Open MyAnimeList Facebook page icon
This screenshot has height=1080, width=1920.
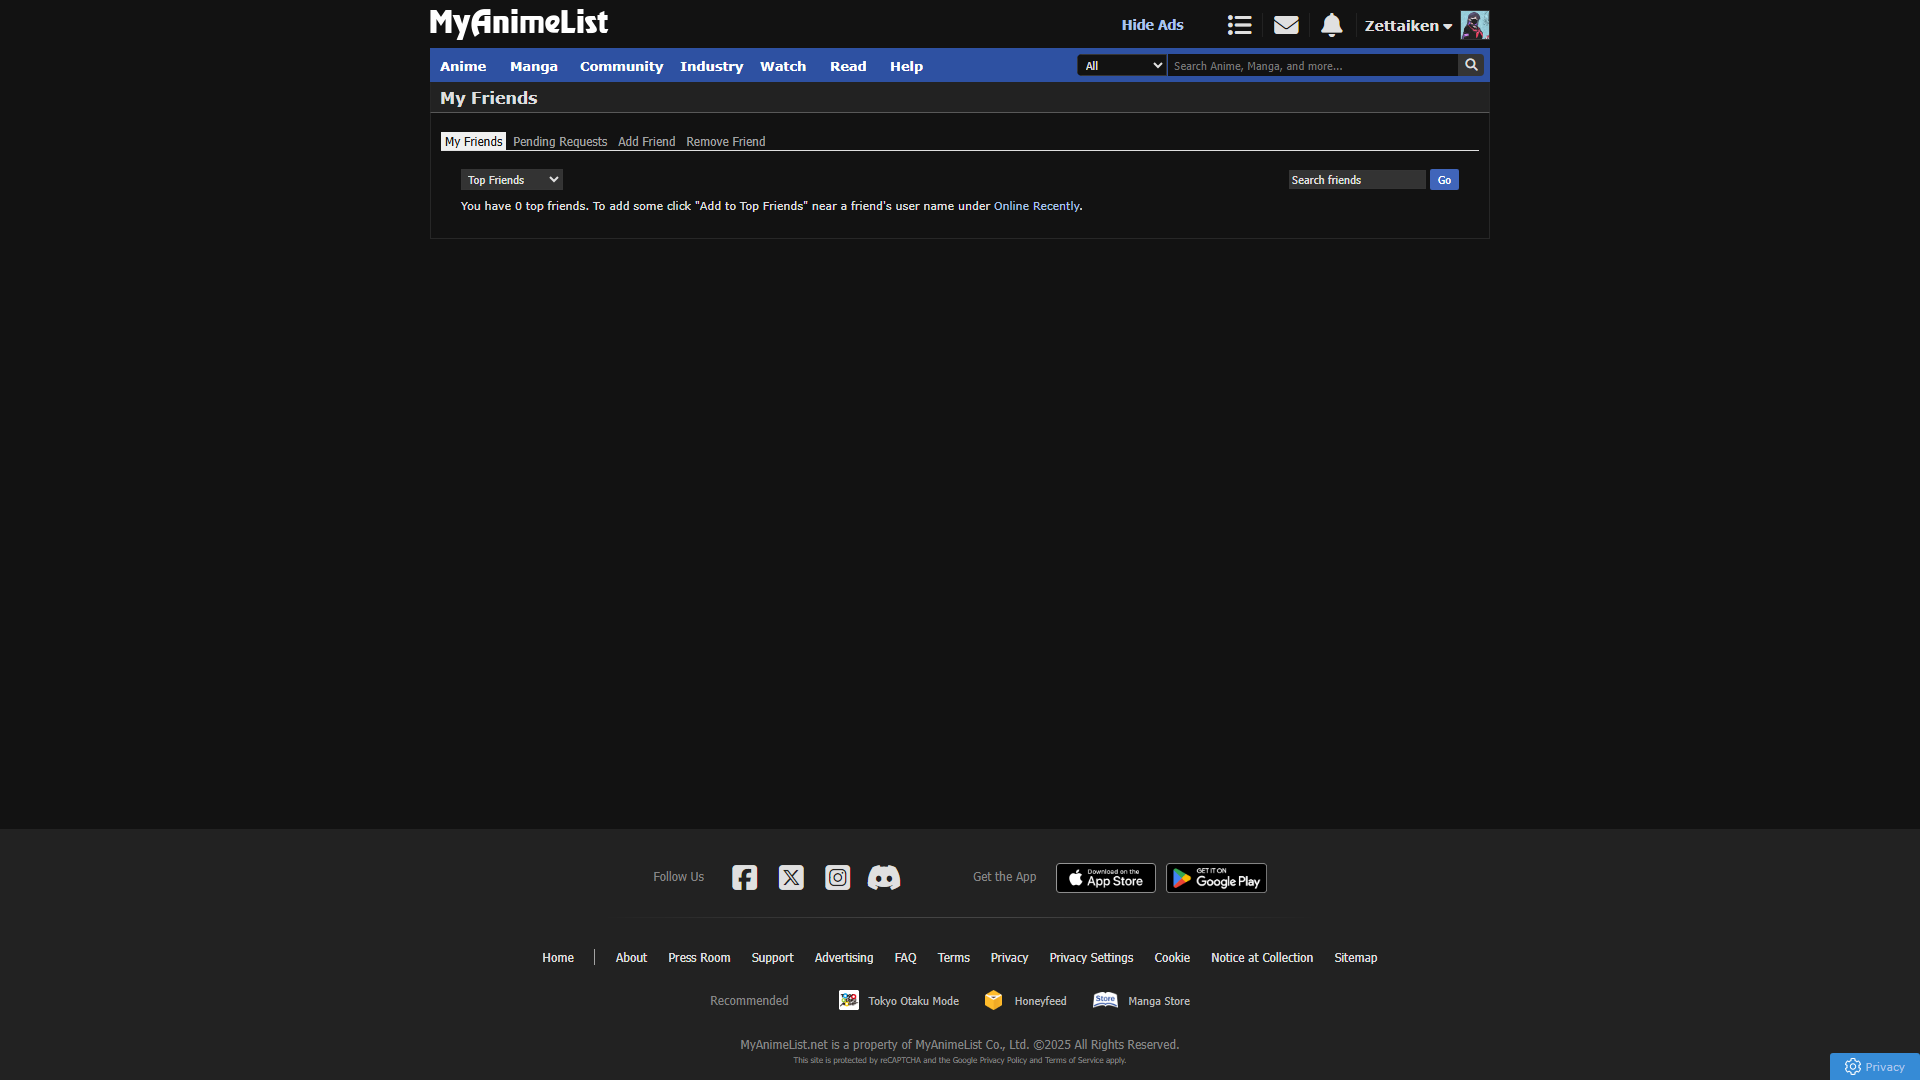coord(744,877)
